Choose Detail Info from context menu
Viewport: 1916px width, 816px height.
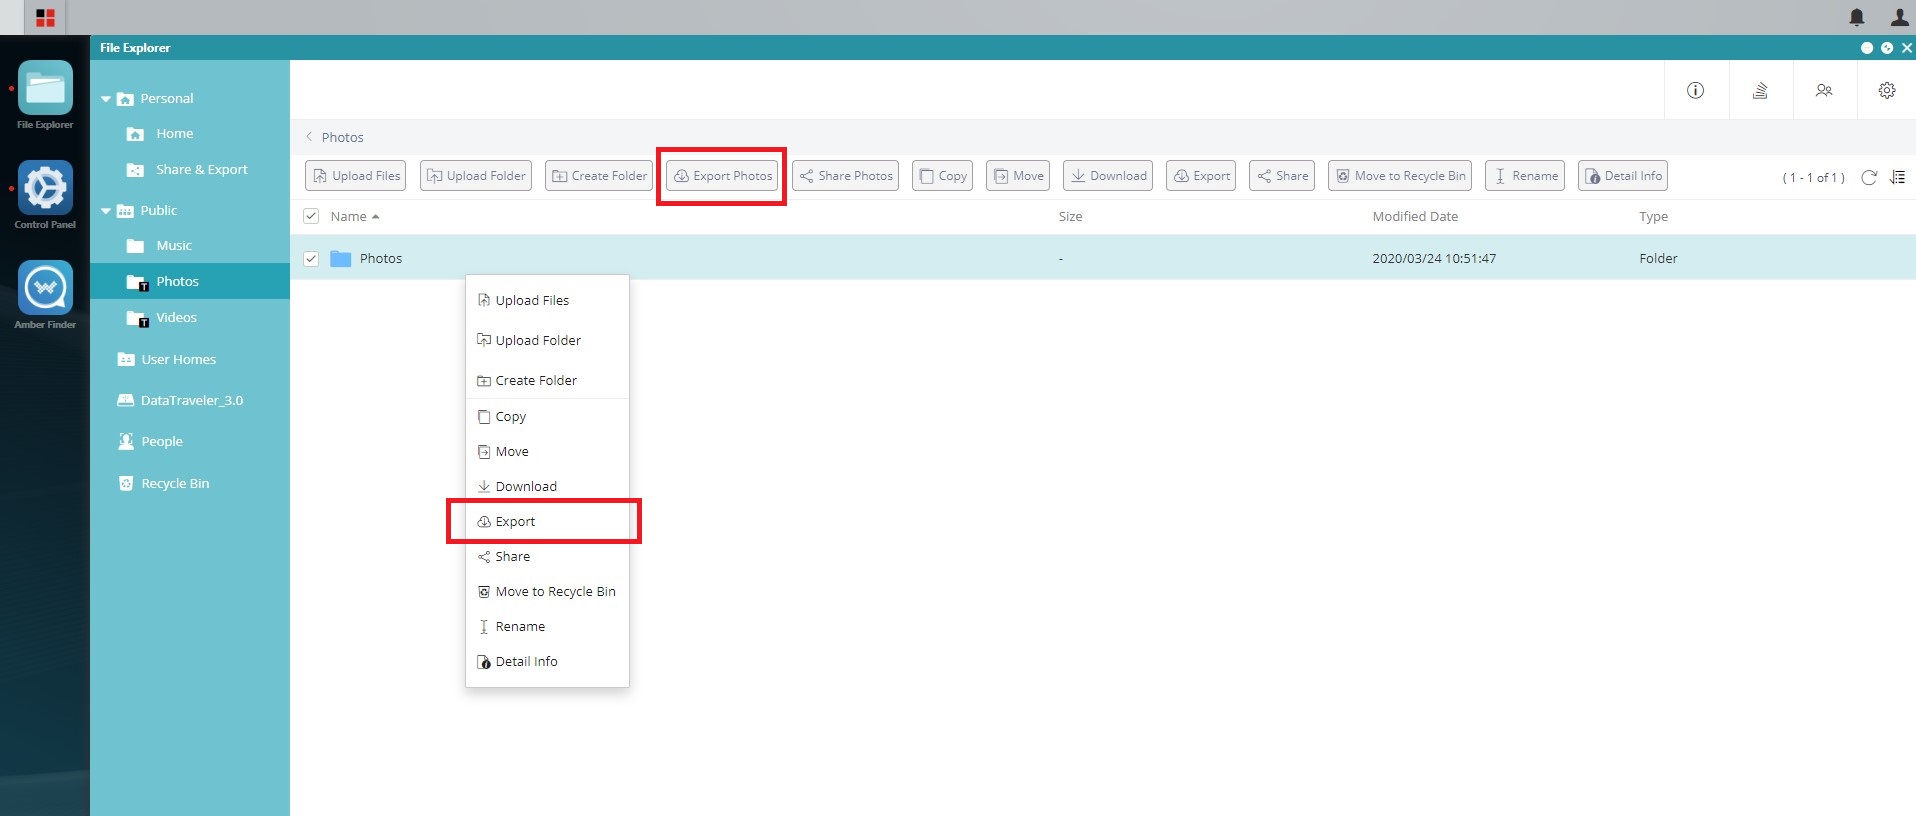coord(547,661)
